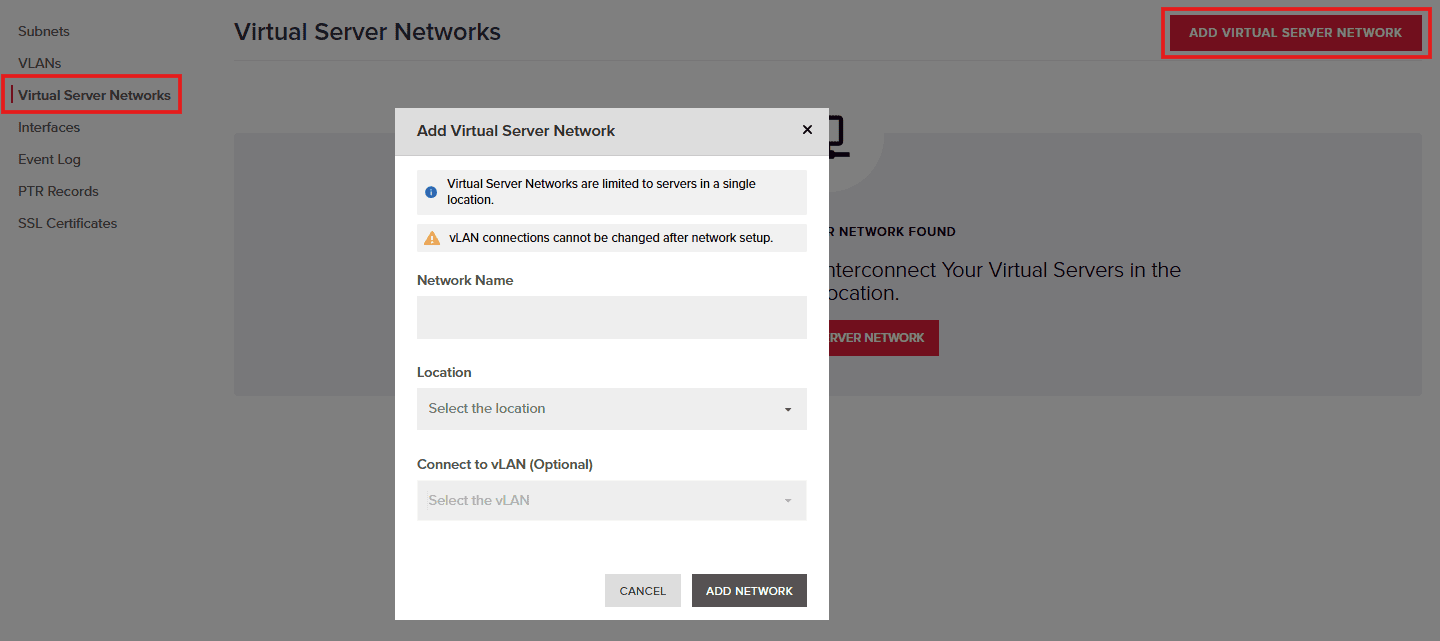Click the Location dropdown caret arrow
Viewport: 1440px width, 641px height.
(786, 409)
